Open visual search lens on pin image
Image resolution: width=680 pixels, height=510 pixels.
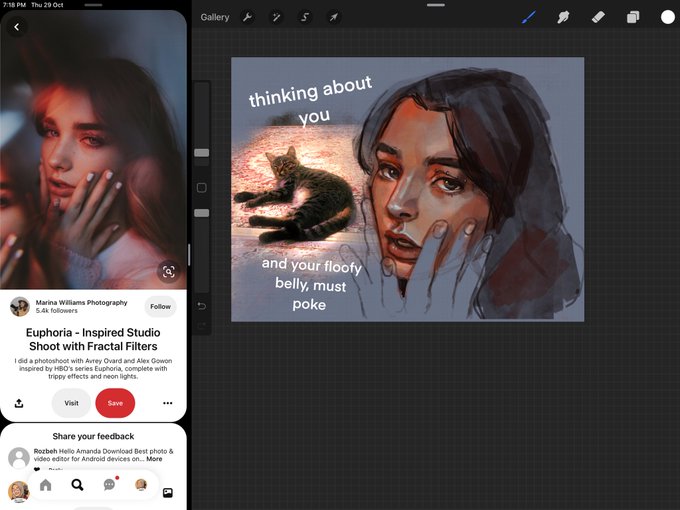point(168,271)
